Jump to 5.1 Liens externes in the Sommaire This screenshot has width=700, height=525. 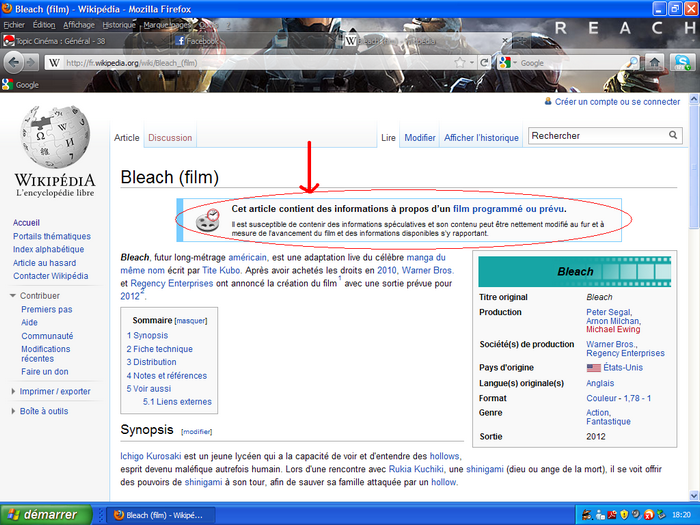177,402
